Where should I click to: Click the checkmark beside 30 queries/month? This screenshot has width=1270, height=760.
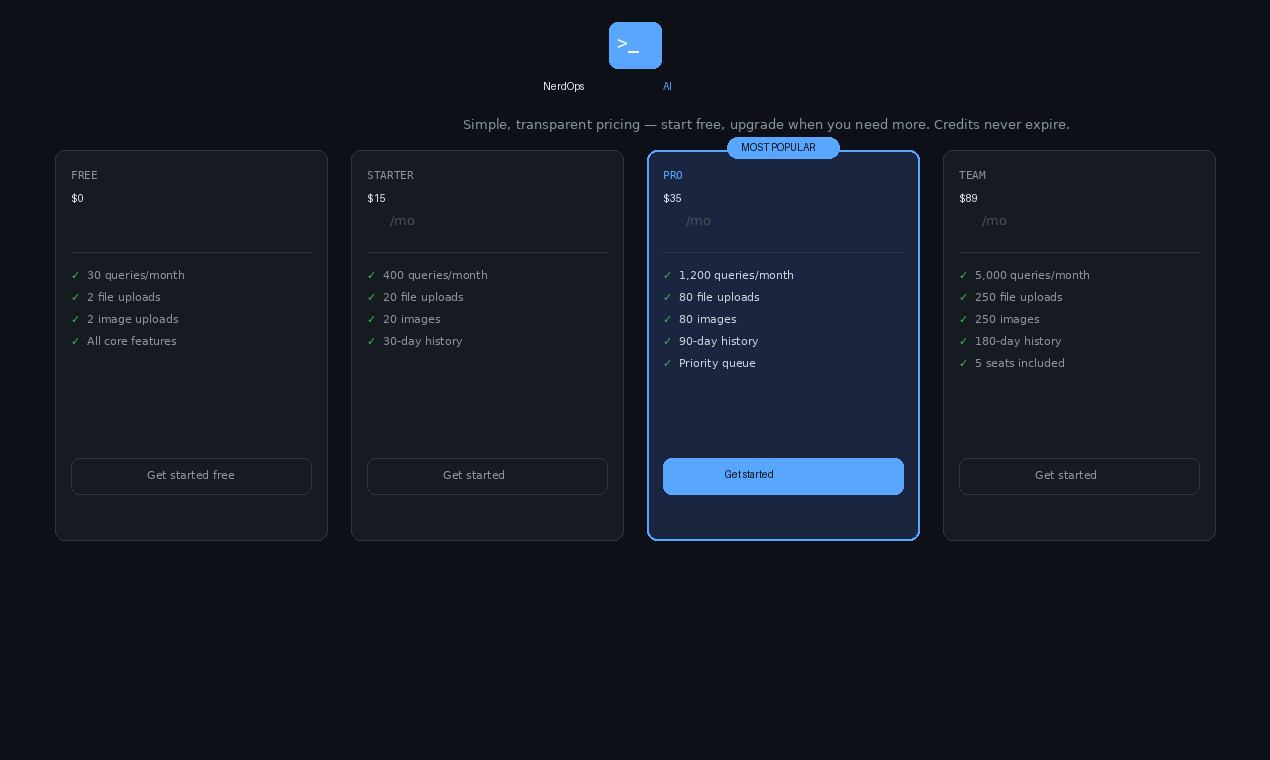point(75,275)
